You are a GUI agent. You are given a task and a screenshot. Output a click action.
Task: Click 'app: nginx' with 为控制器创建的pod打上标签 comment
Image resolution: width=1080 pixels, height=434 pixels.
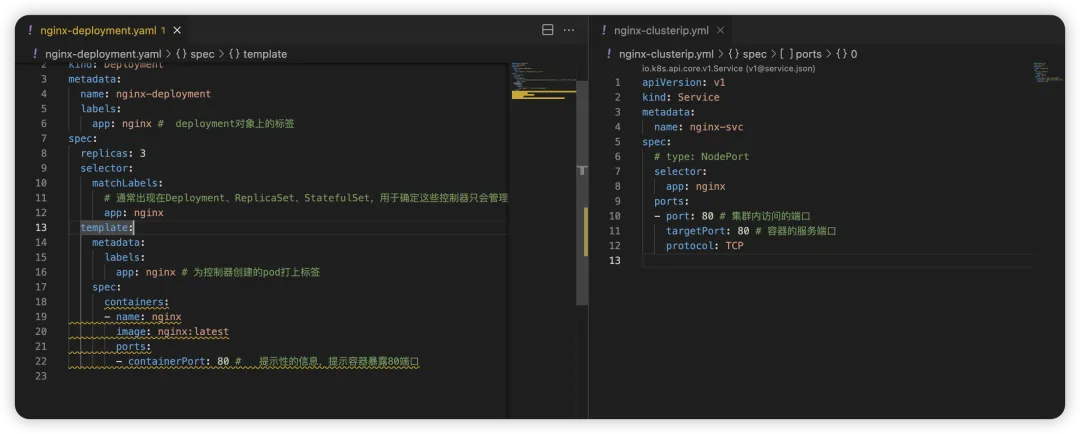(x=218, y=272)
